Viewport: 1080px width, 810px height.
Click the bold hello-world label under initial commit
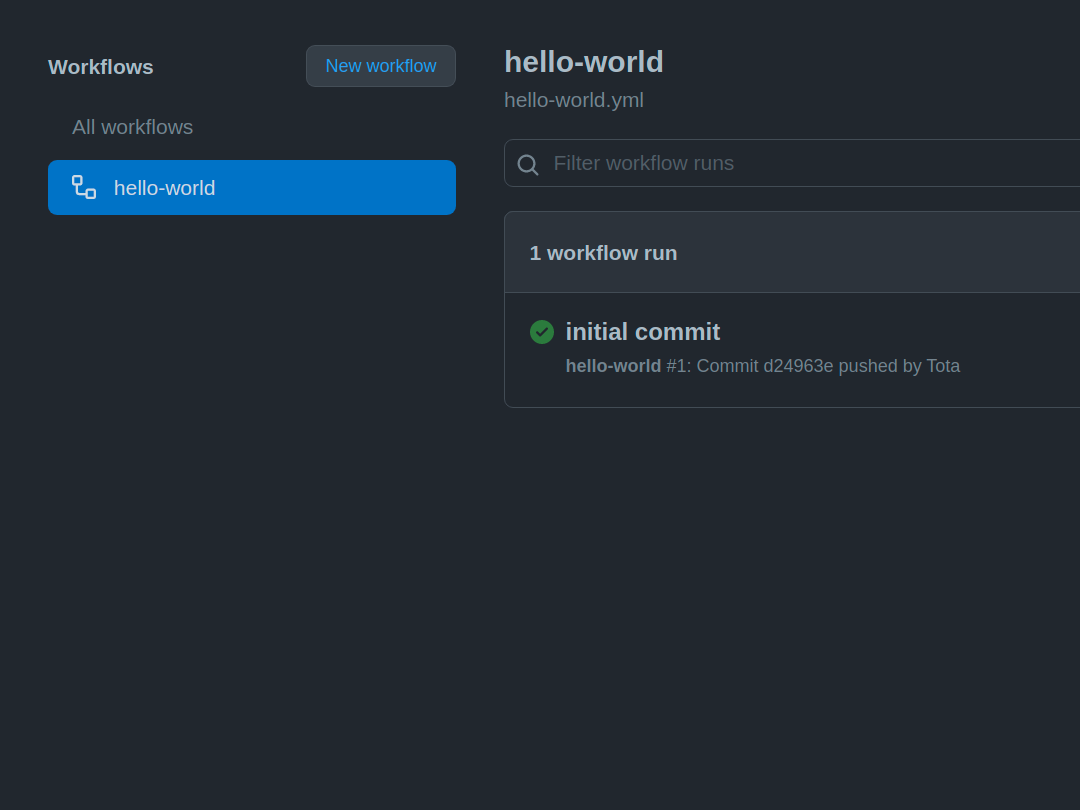[613, 366]
